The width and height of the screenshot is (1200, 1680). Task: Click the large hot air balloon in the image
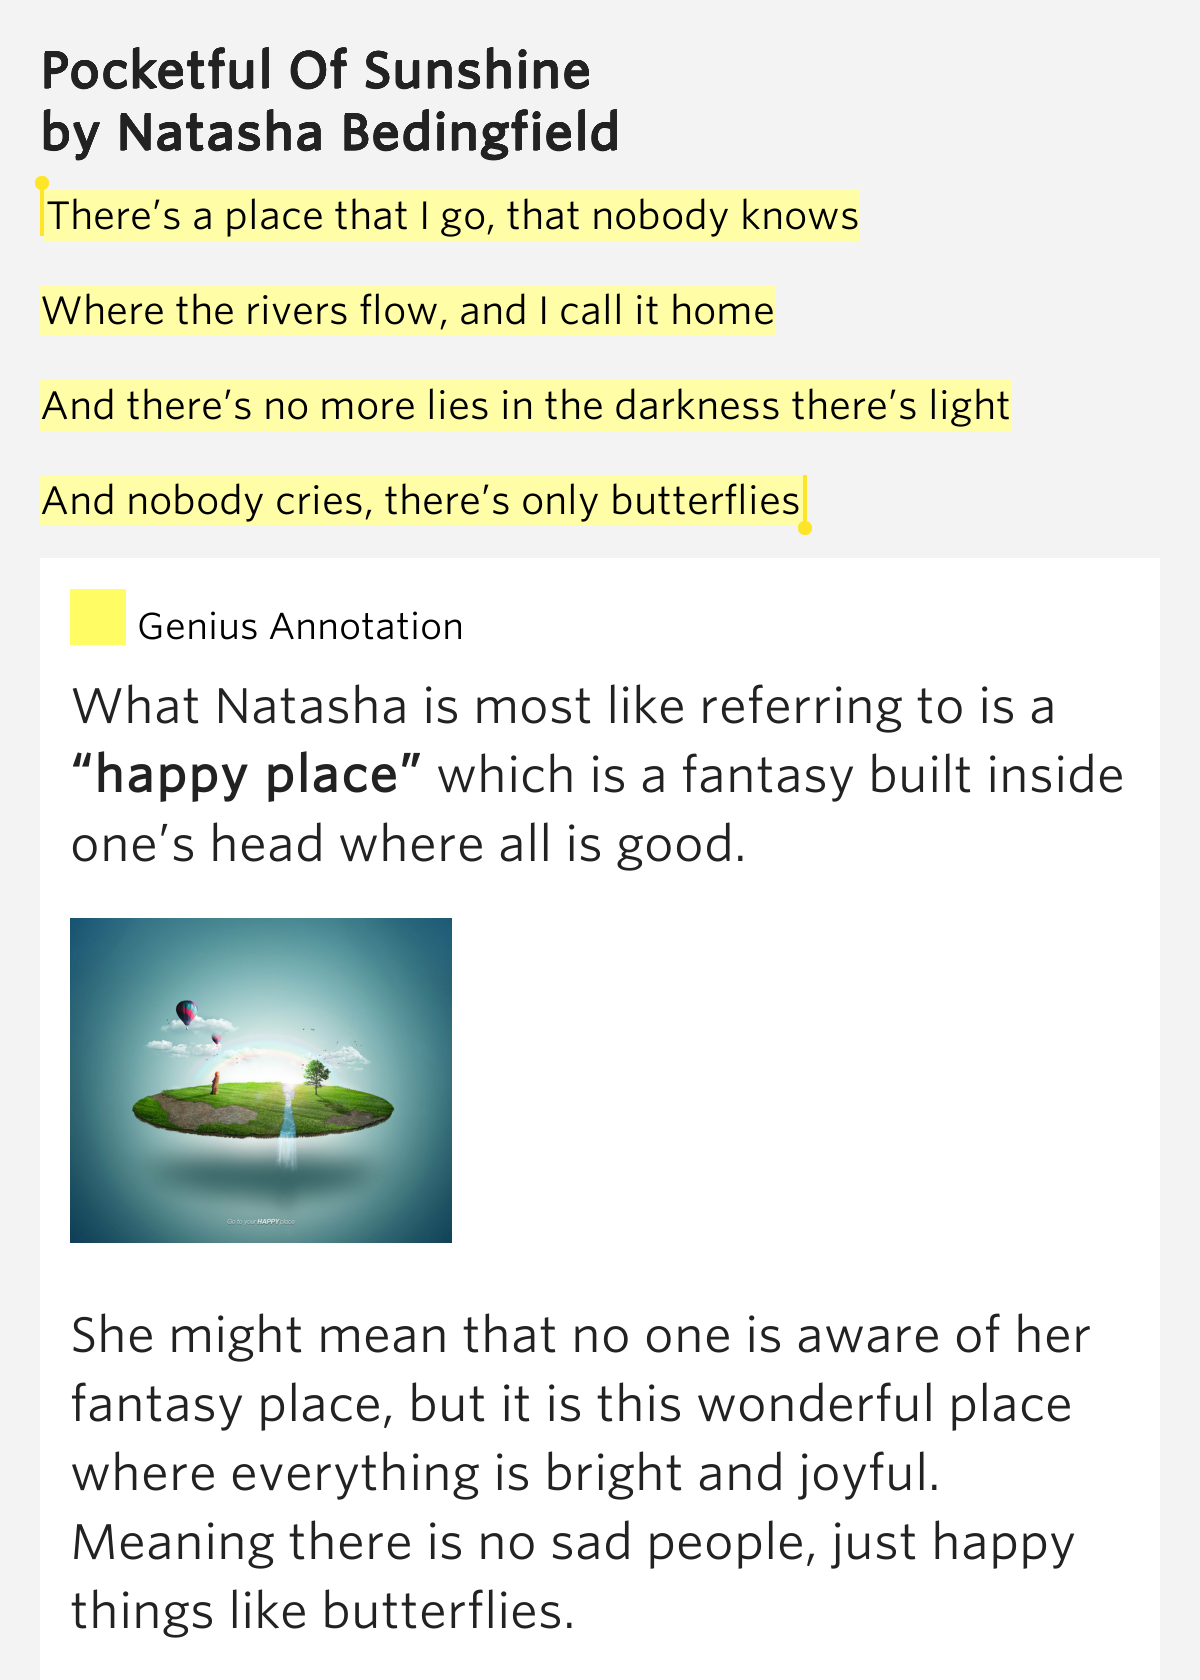point(186,1012)
